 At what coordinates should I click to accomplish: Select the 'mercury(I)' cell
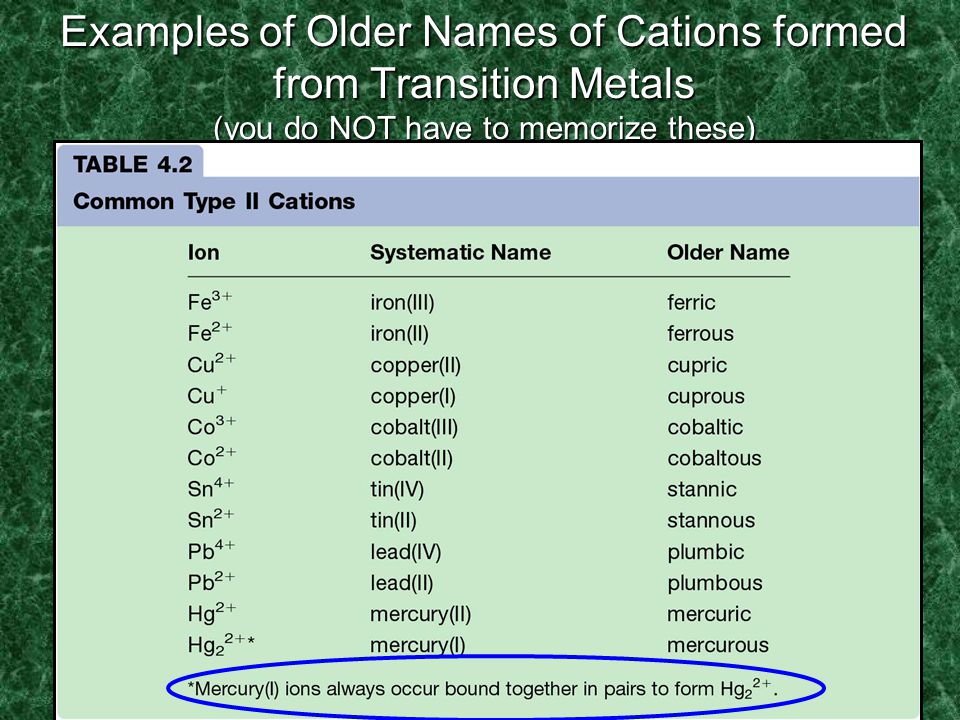(x=418, y=645)
